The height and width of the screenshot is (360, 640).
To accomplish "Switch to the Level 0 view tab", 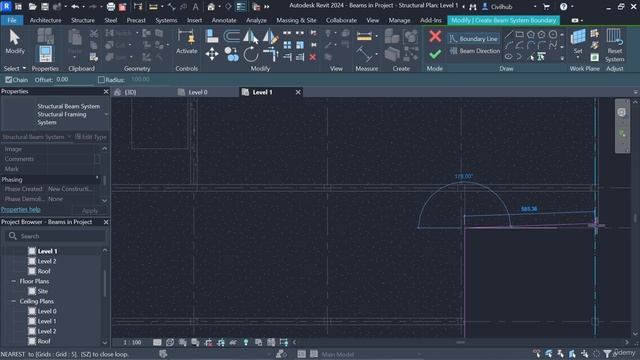I will [x=198, y=92].
